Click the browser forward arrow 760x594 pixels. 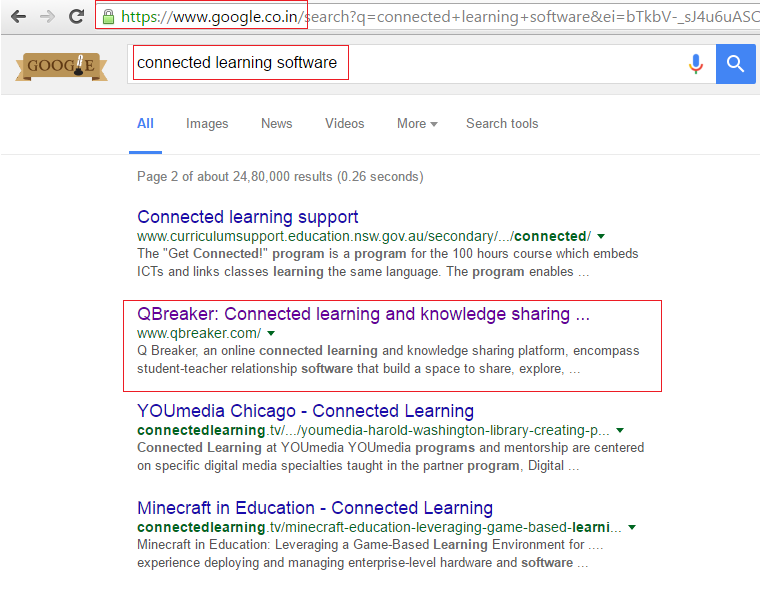[x=47, y=17]
